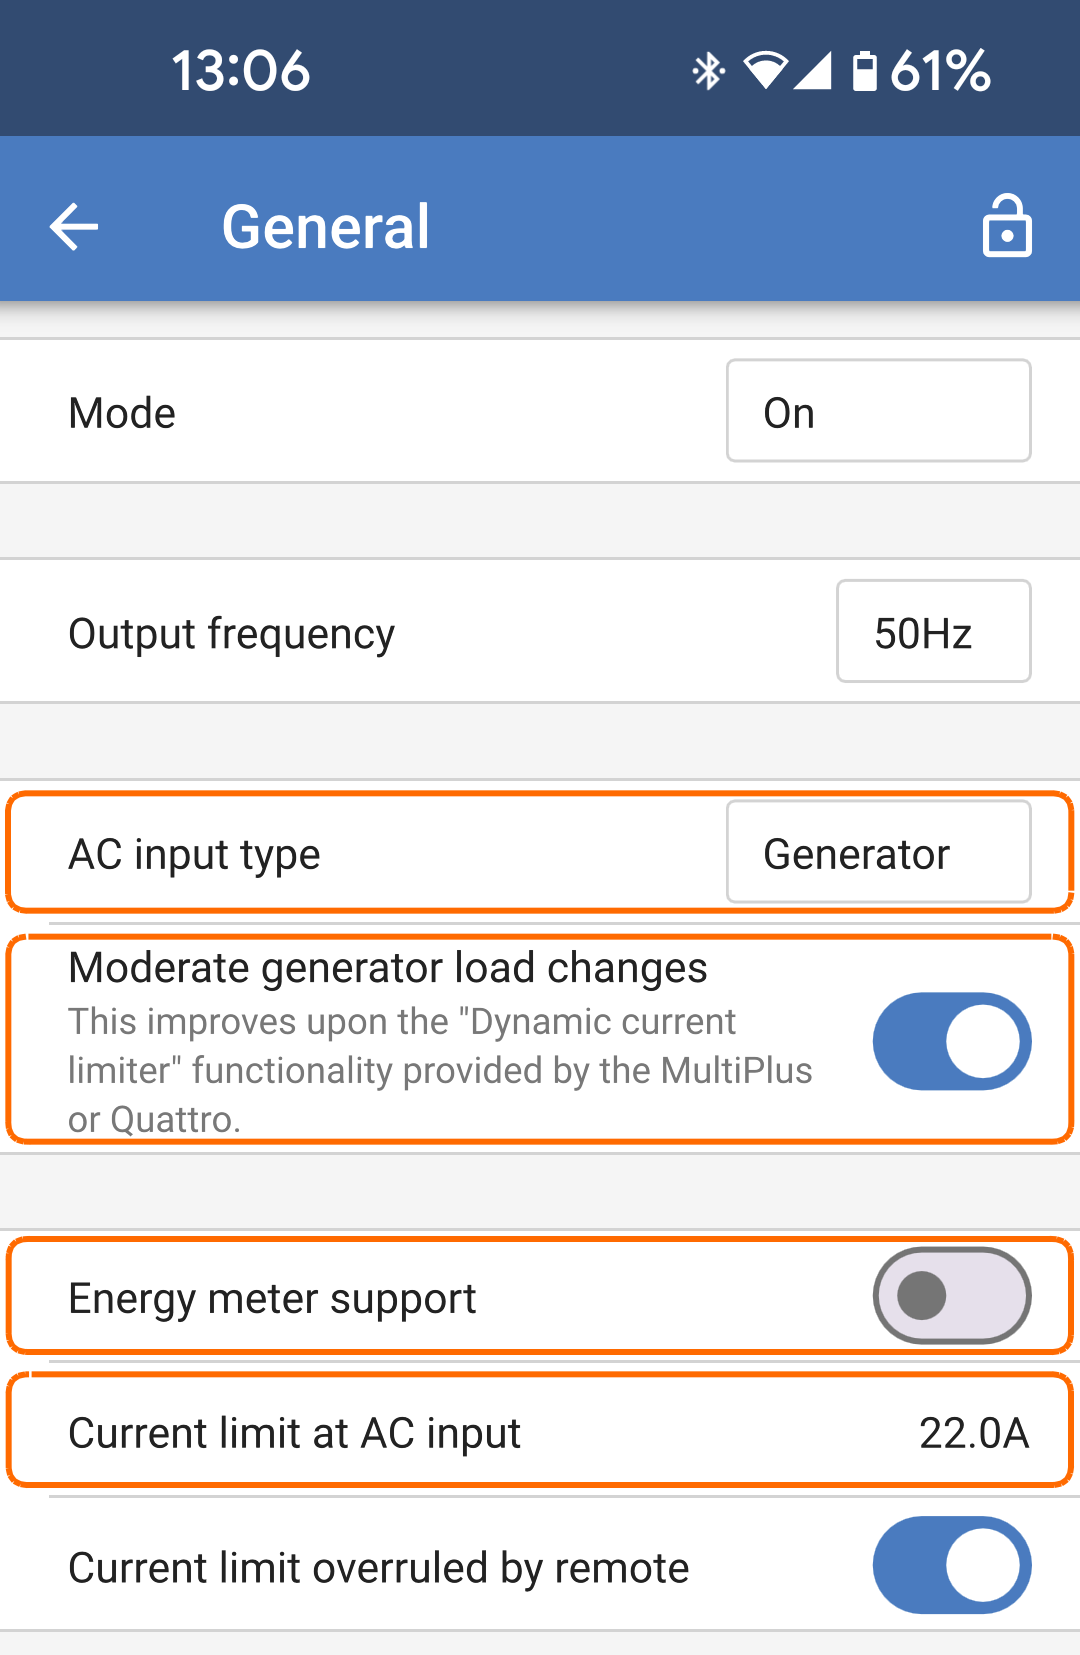
Task: Click the Bluetooth status bar icon
Action: pyautogui.click(x=708, y=69)
